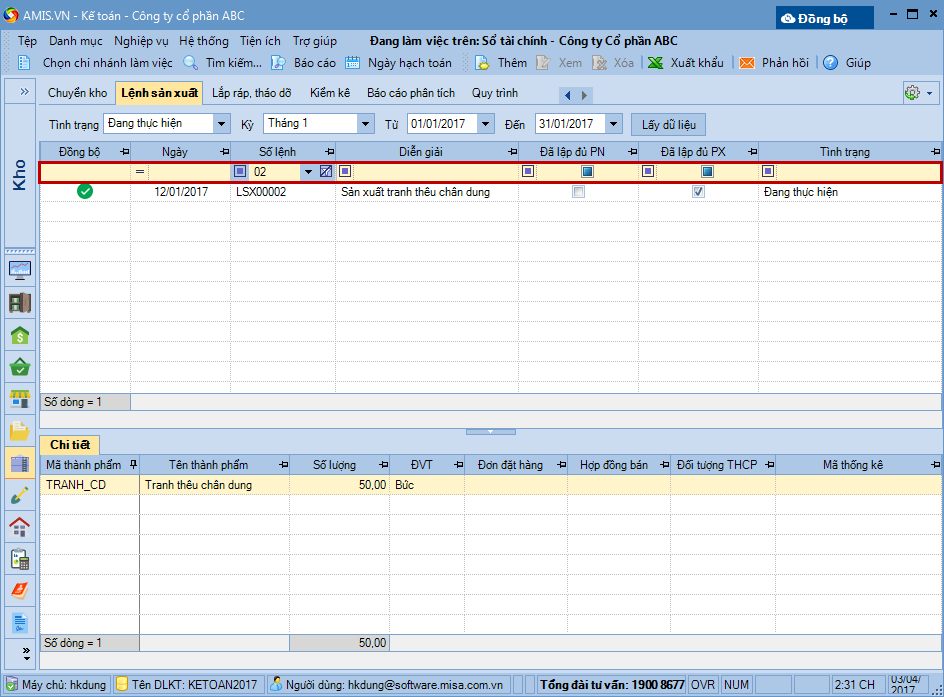Click the Phản hồi envelope icon
The image size is (944, 697).
(747, 63)
